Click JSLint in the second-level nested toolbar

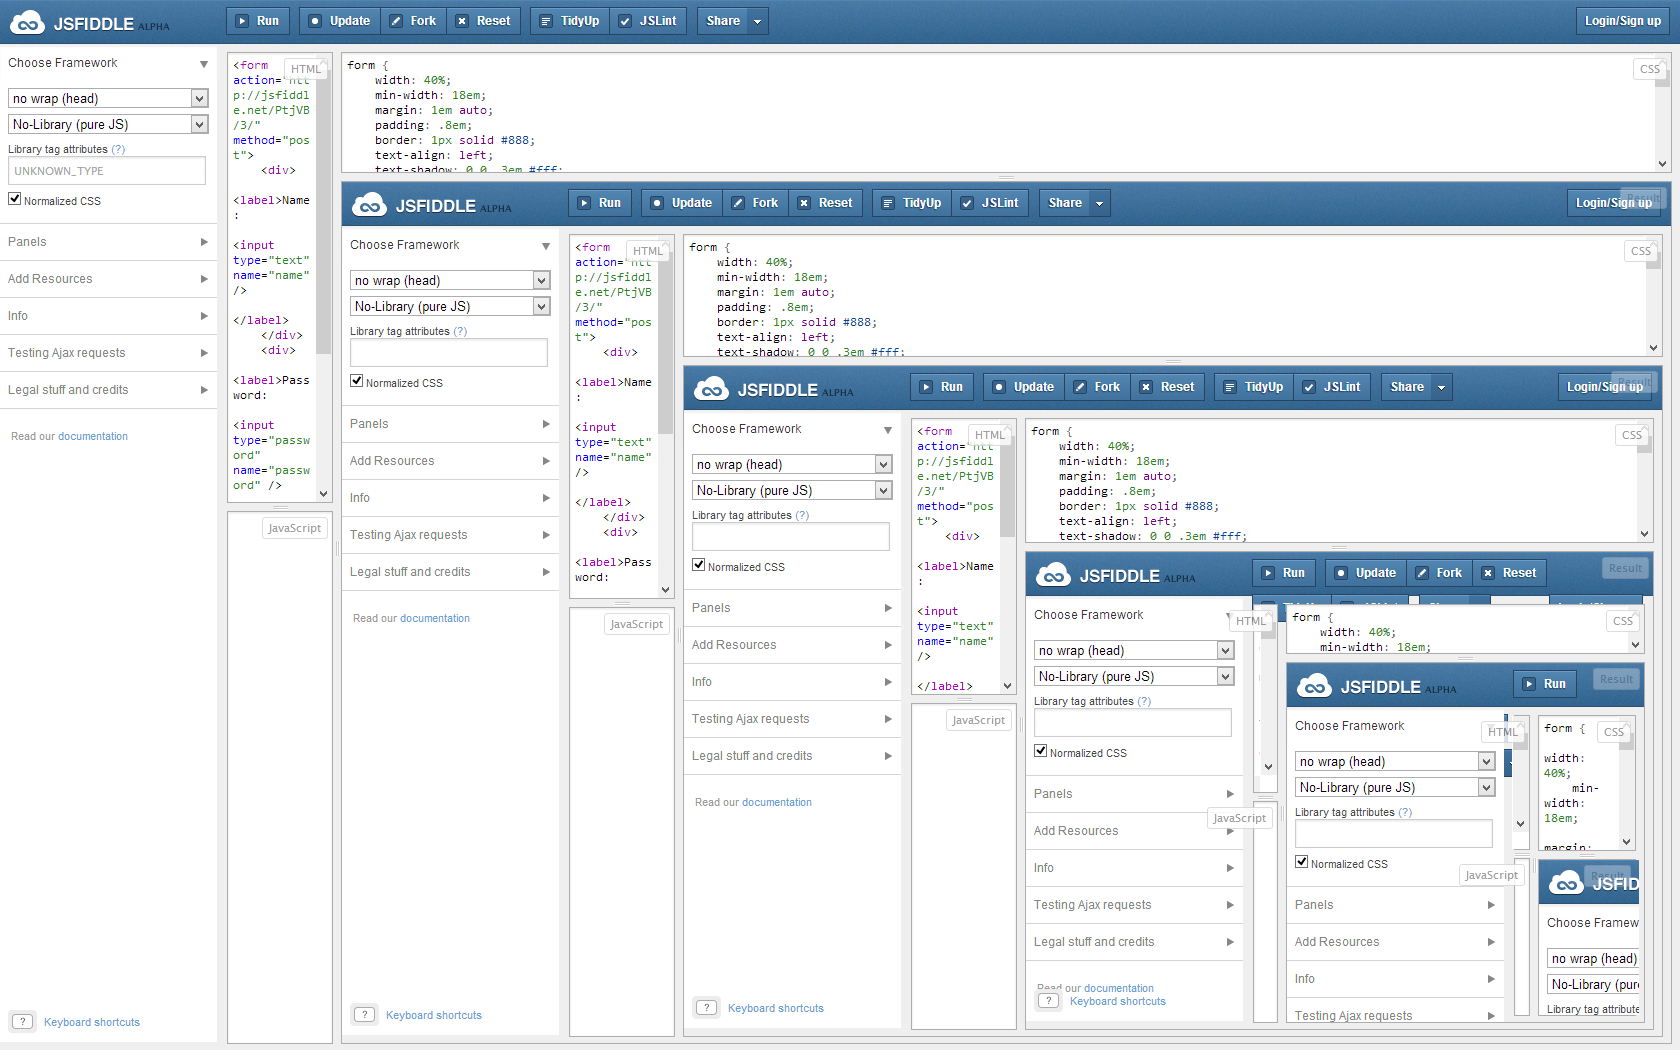pos(990,203)
